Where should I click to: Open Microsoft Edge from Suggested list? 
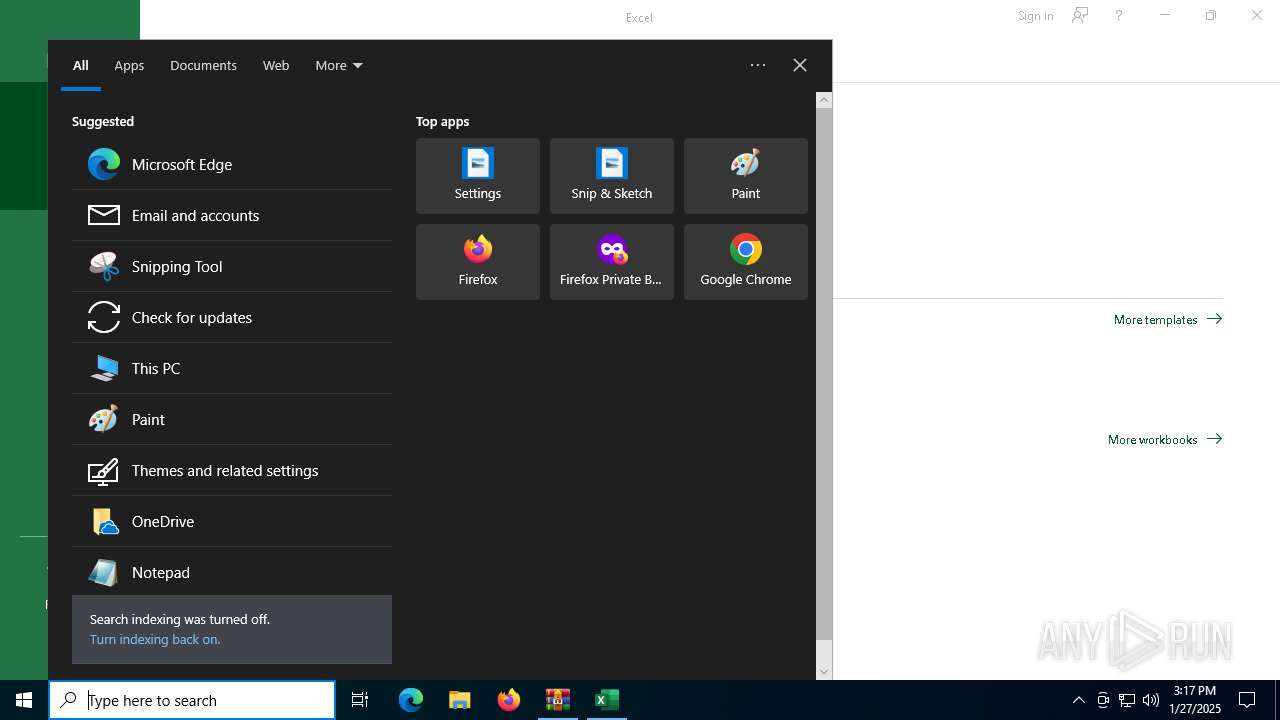point(232,164)
